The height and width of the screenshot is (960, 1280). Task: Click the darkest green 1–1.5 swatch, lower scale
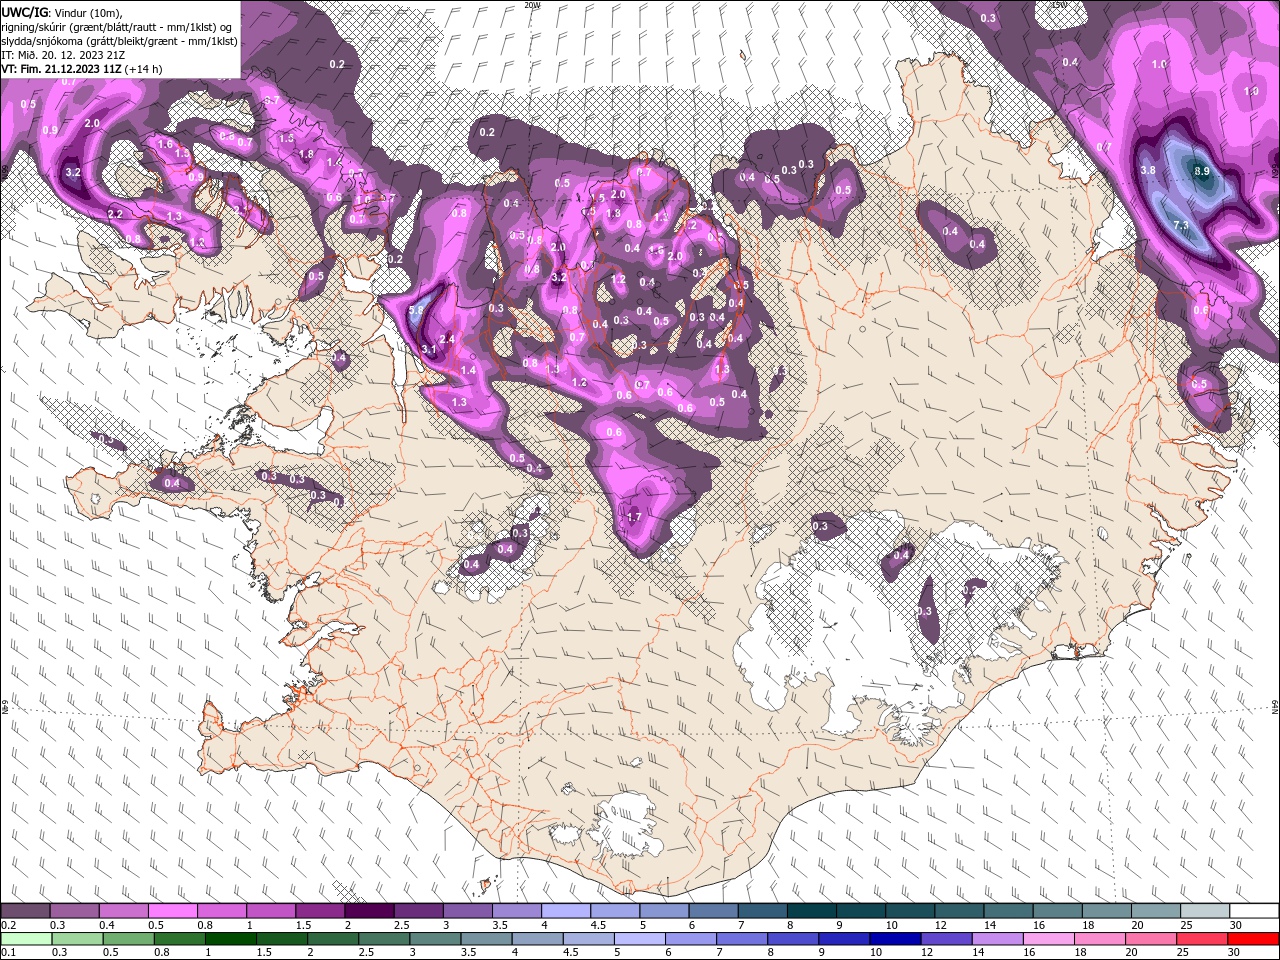(230, 938)
